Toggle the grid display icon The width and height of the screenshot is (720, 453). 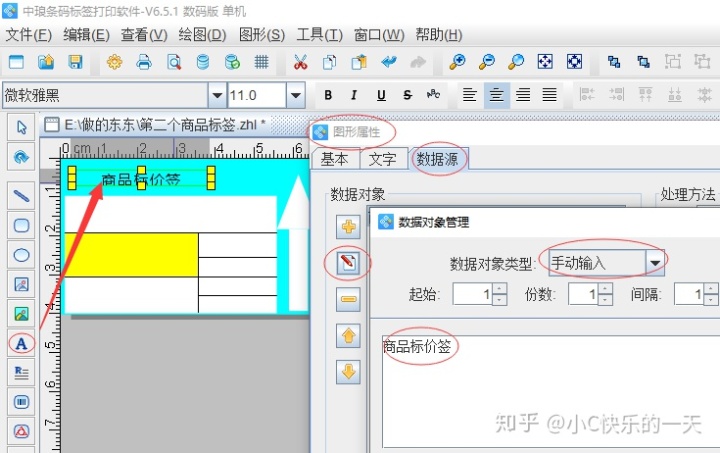point(262,62)
